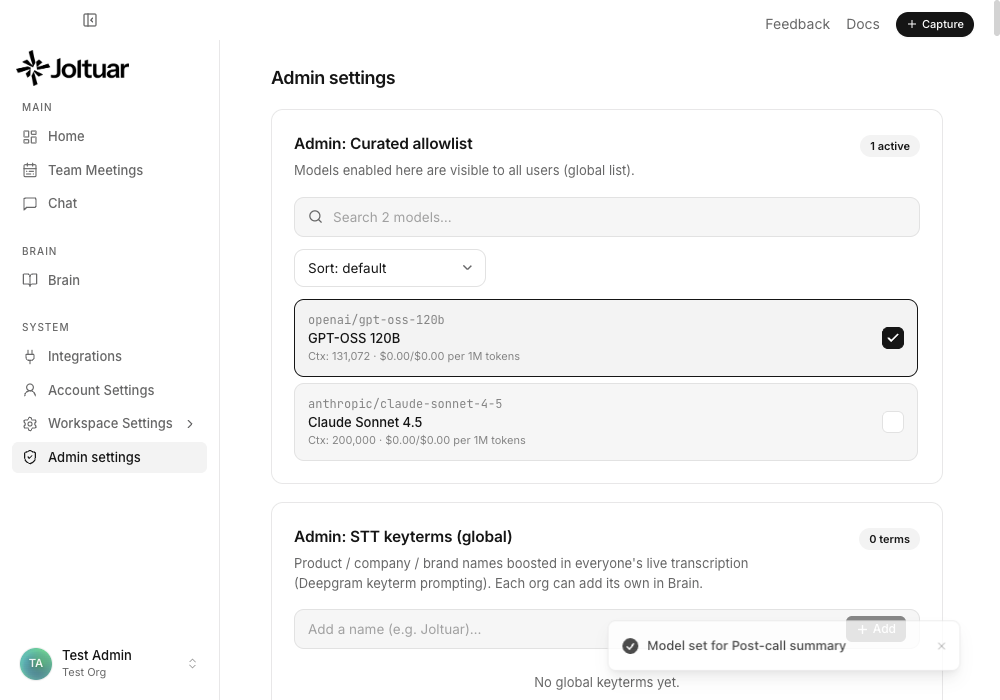Click the Chat bubble icon
The width and height of the screenshot is (1000, 700).
(30, 203)
